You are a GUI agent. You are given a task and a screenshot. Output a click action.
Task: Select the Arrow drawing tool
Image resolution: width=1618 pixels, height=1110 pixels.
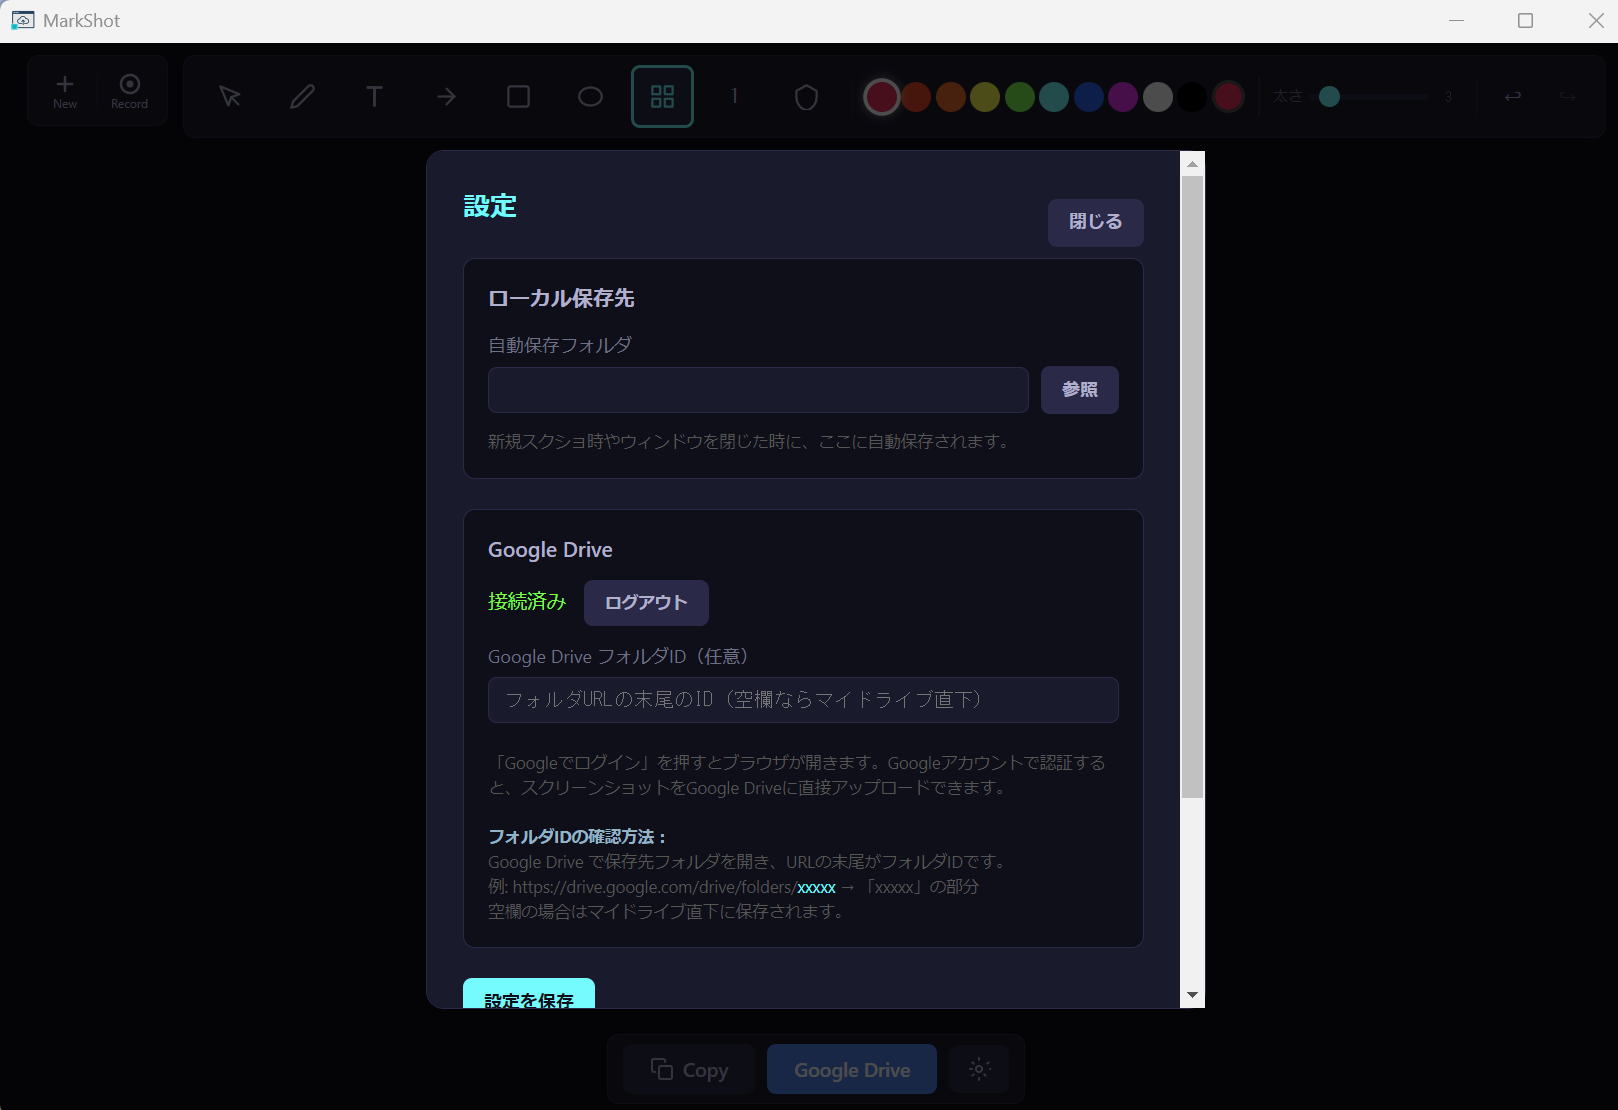coord(446,96)
